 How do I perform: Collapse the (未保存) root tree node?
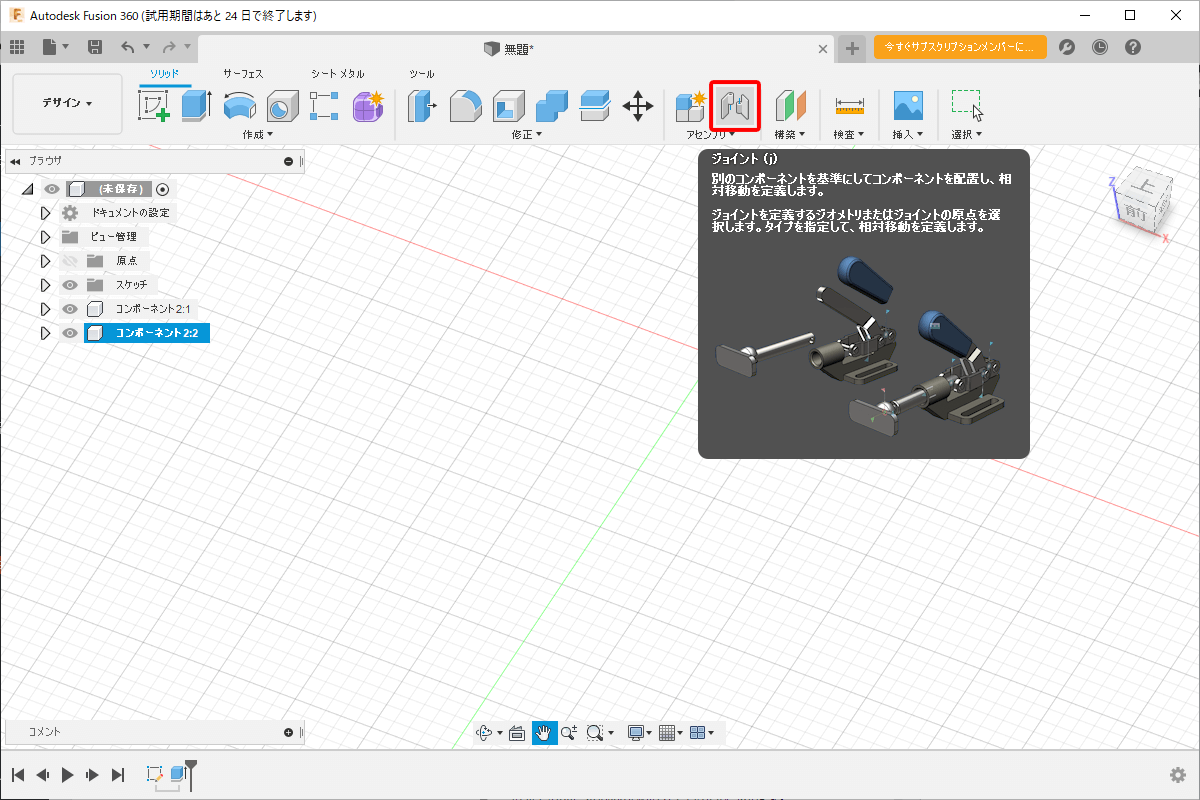[x=27, y=189]
